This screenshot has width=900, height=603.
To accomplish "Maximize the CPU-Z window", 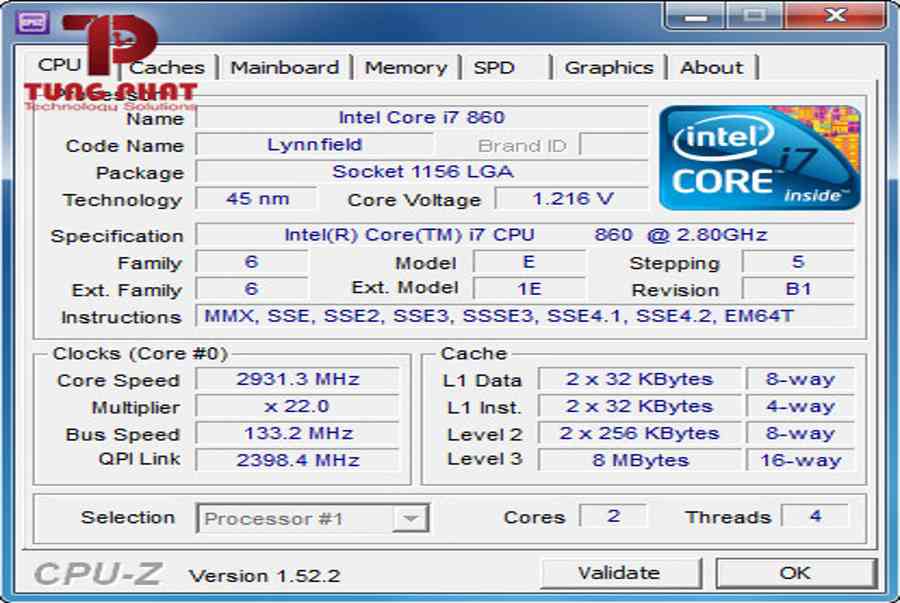I will (755, 15).
